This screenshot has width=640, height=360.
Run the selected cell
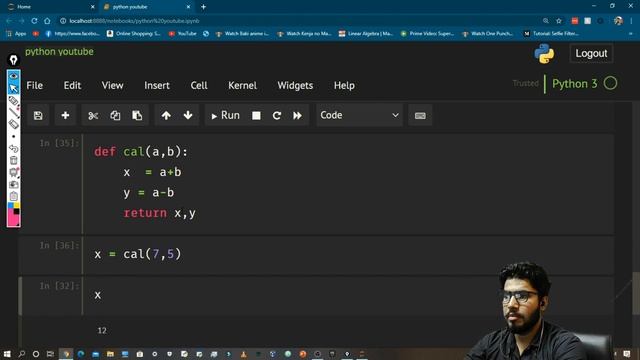[225, 116]
